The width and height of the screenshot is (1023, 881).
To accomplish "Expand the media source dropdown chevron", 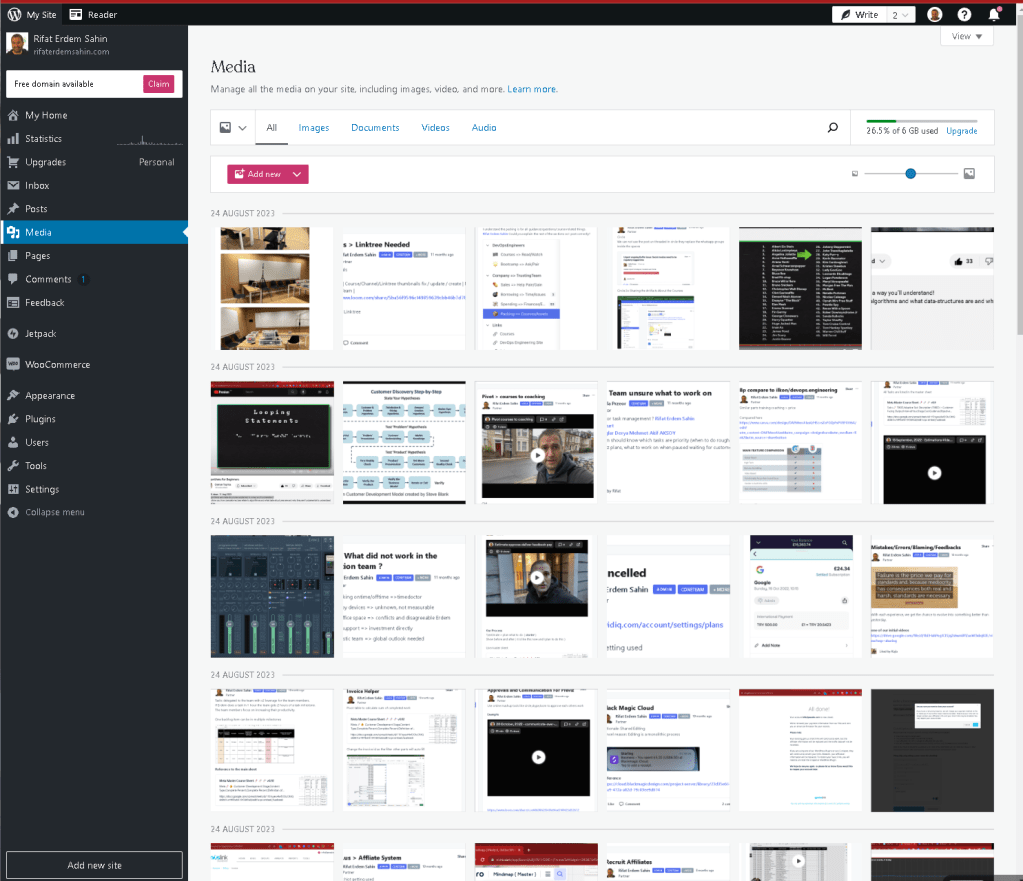I will tap(242, 128).
